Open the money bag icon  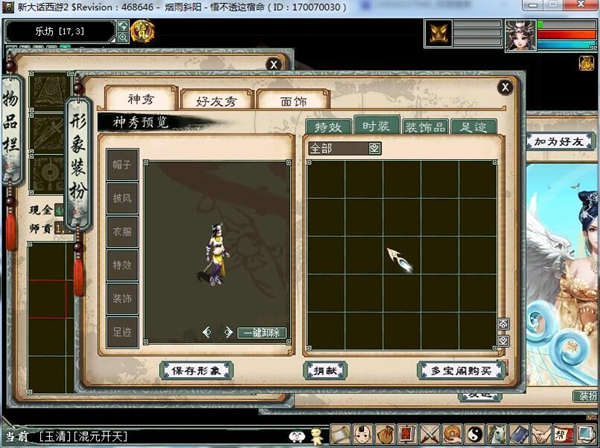pyautogui.click(x=384, y=435)
